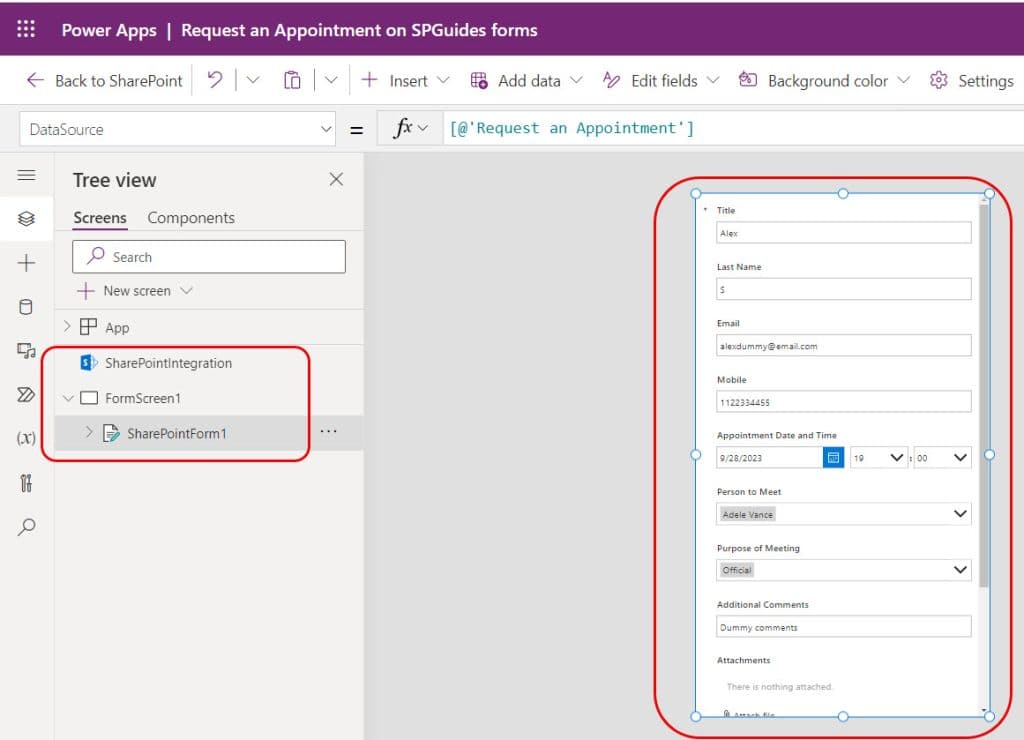Open the Search magnifier icon in sidebar
The height and width of the screenshot is (740, 1024).
[x=26, y=526]
